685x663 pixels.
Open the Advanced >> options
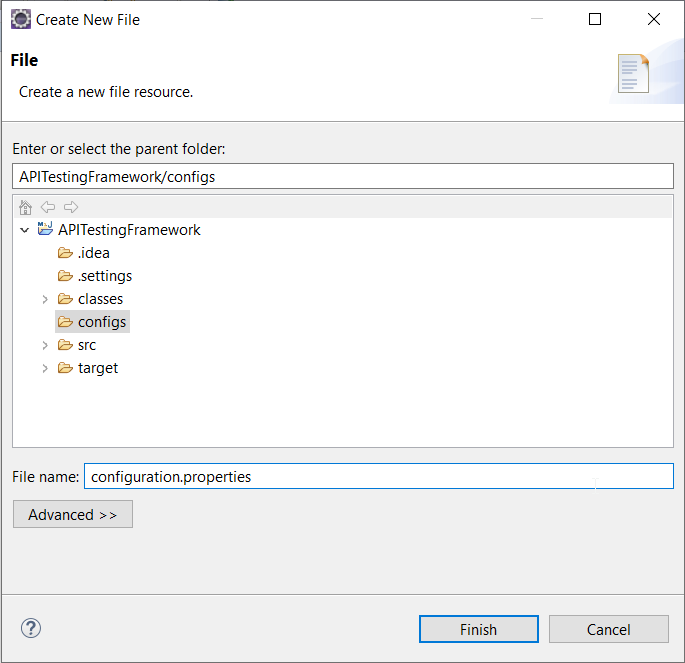(x=73, y=514)
